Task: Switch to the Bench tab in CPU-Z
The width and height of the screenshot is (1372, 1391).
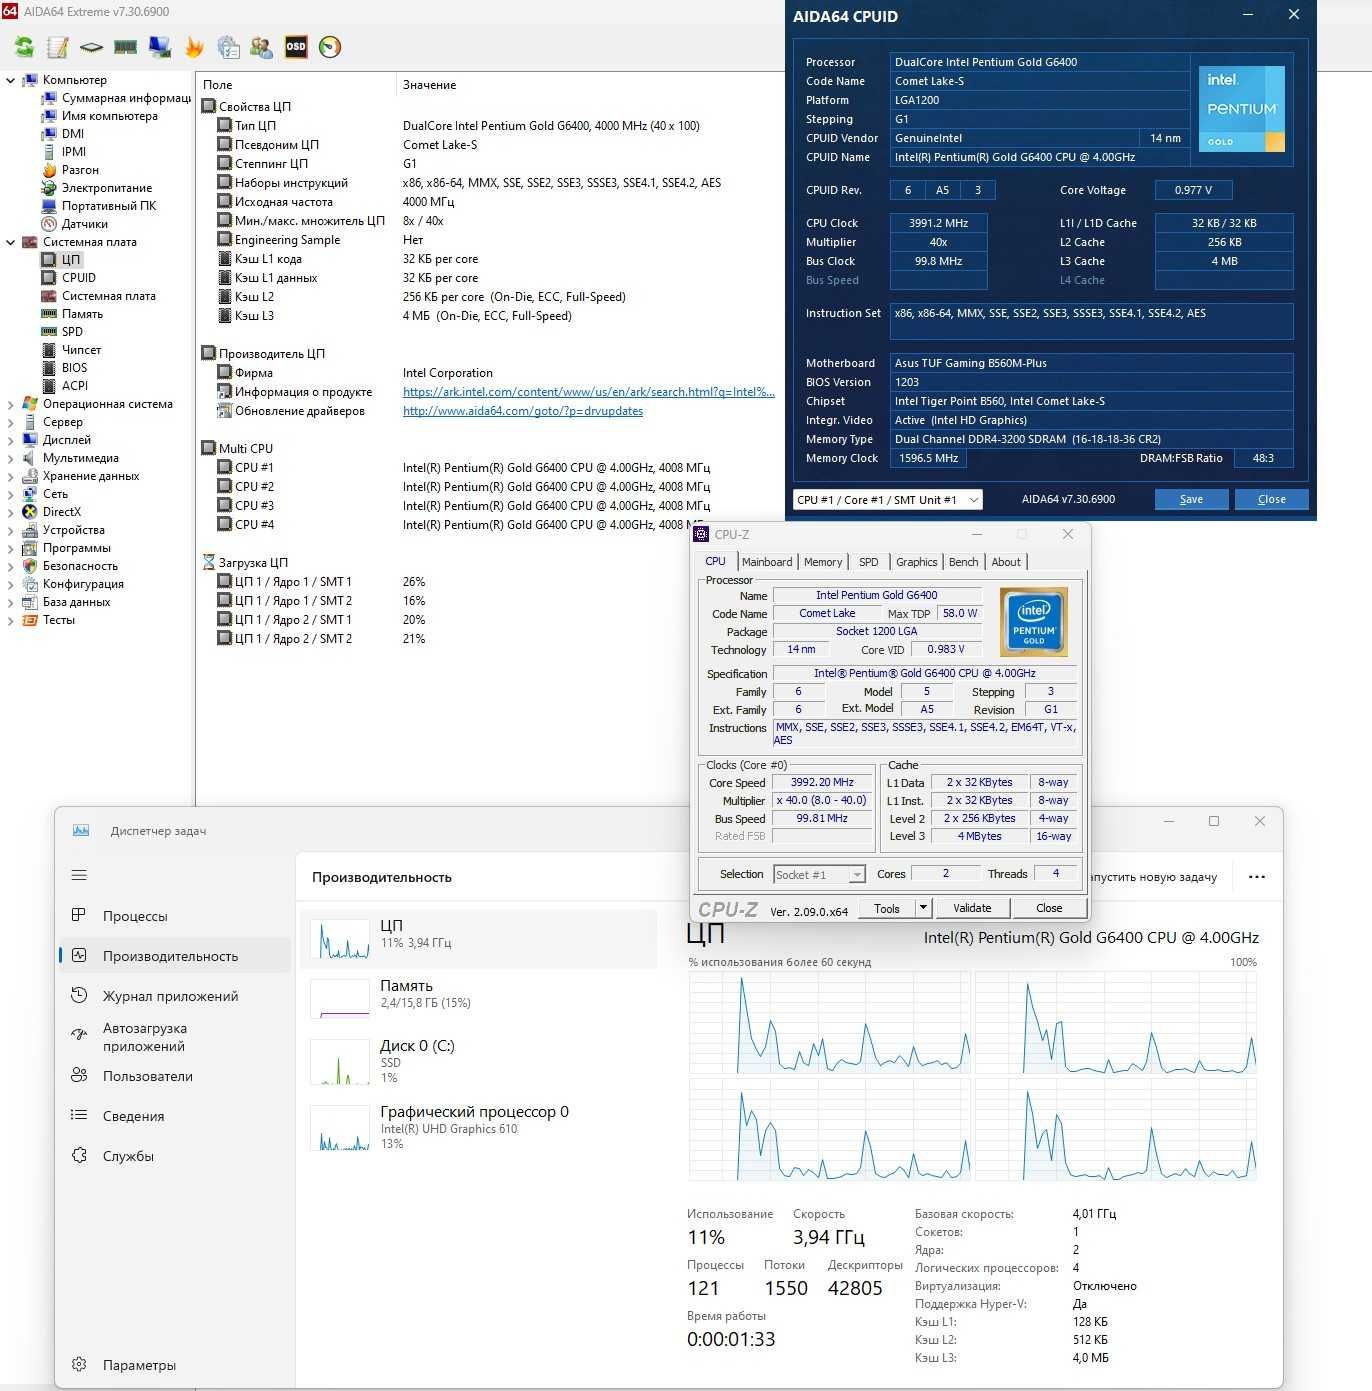Action: pos(963,562)
